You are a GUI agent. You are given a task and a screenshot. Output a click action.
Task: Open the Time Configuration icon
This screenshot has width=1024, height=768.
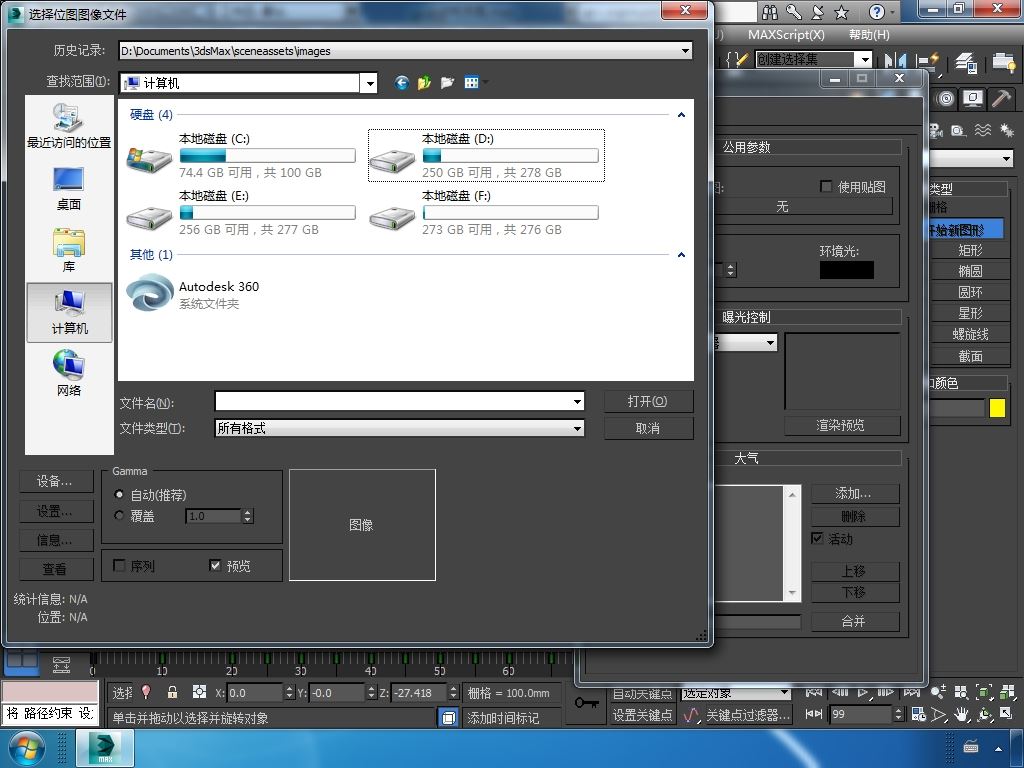coord(919,714)
